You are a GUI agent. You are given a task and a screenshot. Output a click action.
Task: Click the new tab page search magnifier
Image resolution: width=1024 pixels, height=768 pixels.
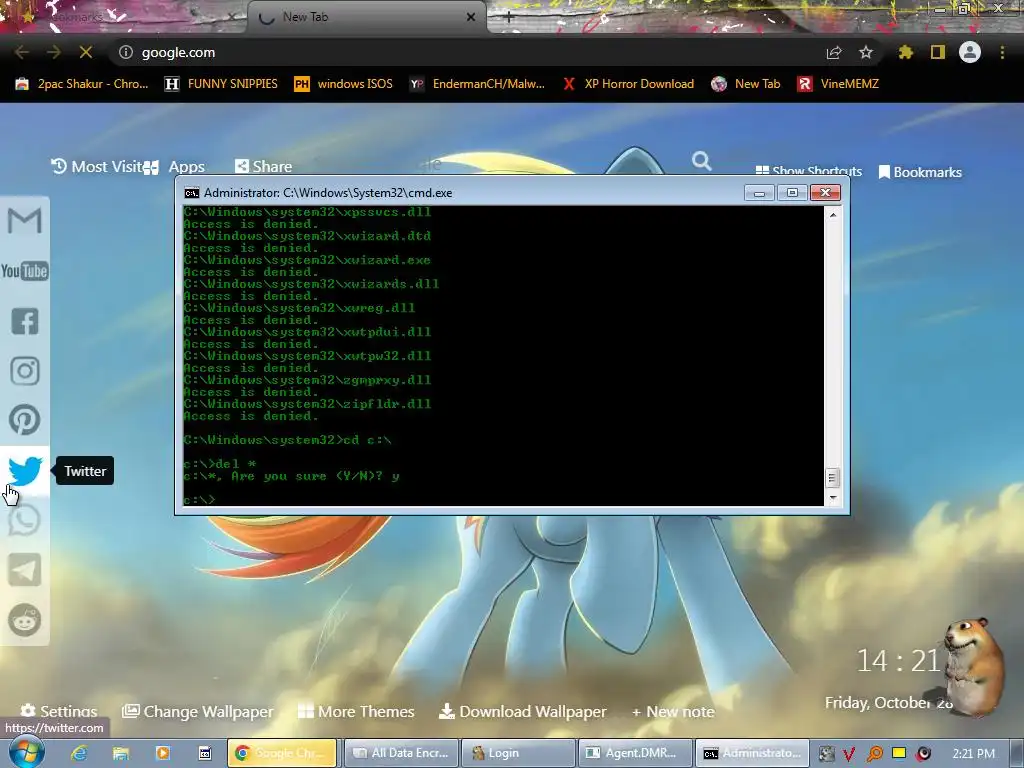702,161
